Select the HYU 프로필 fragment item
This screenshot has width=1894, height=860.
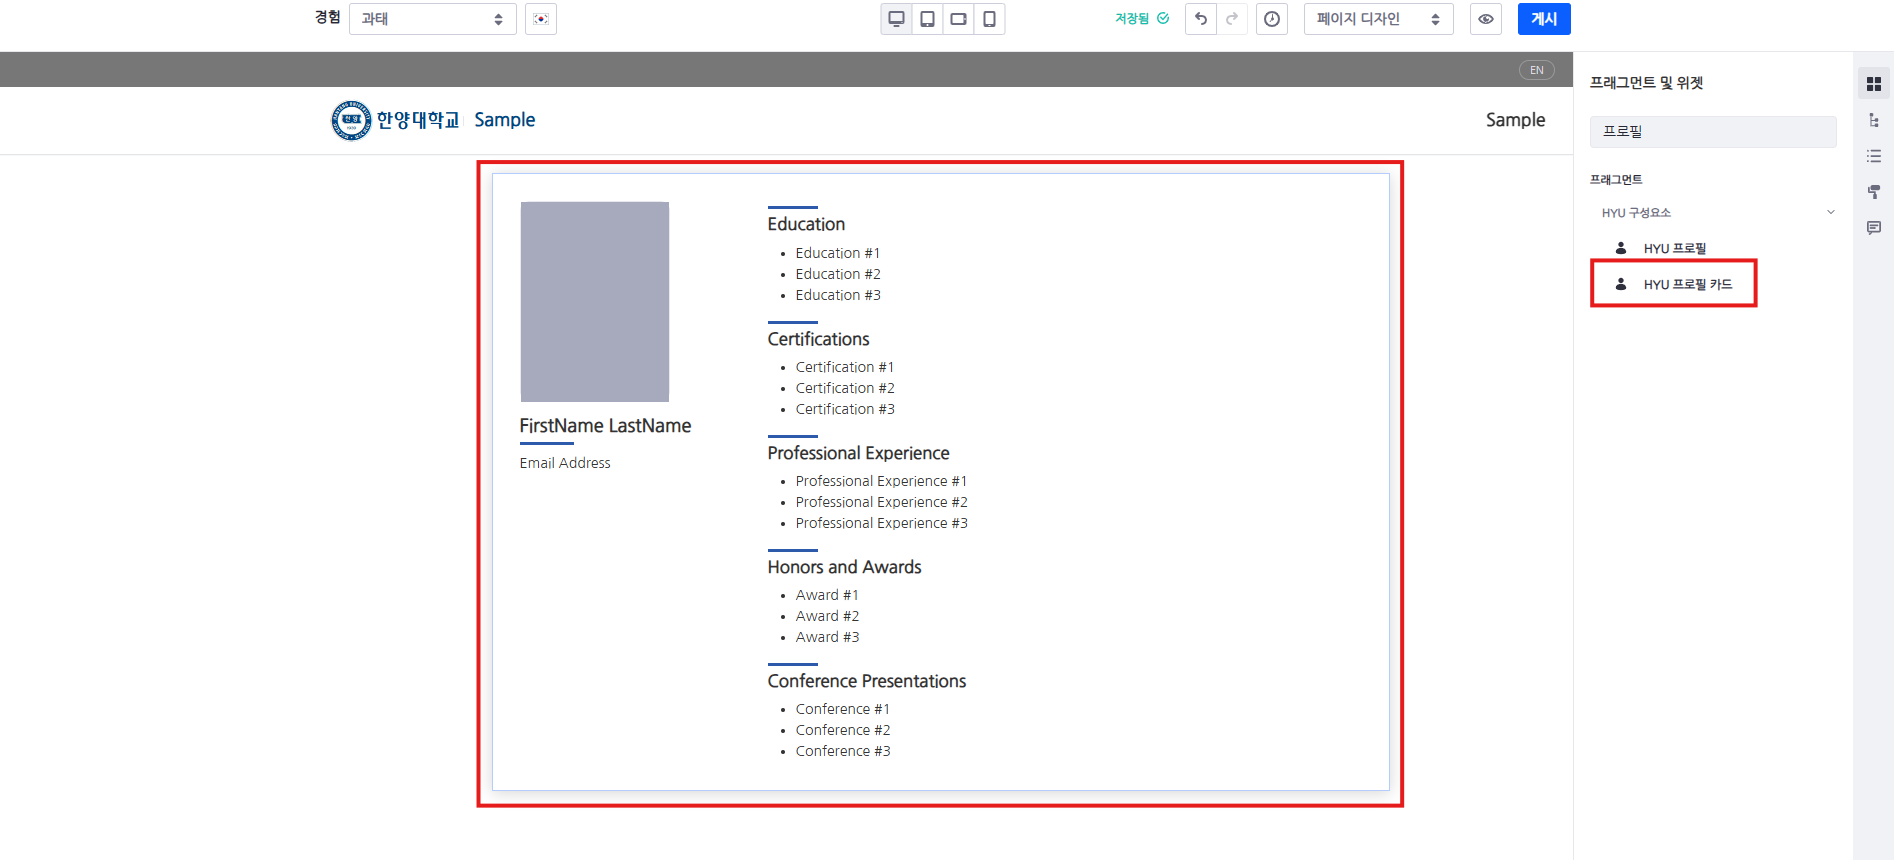point(1674,248)
